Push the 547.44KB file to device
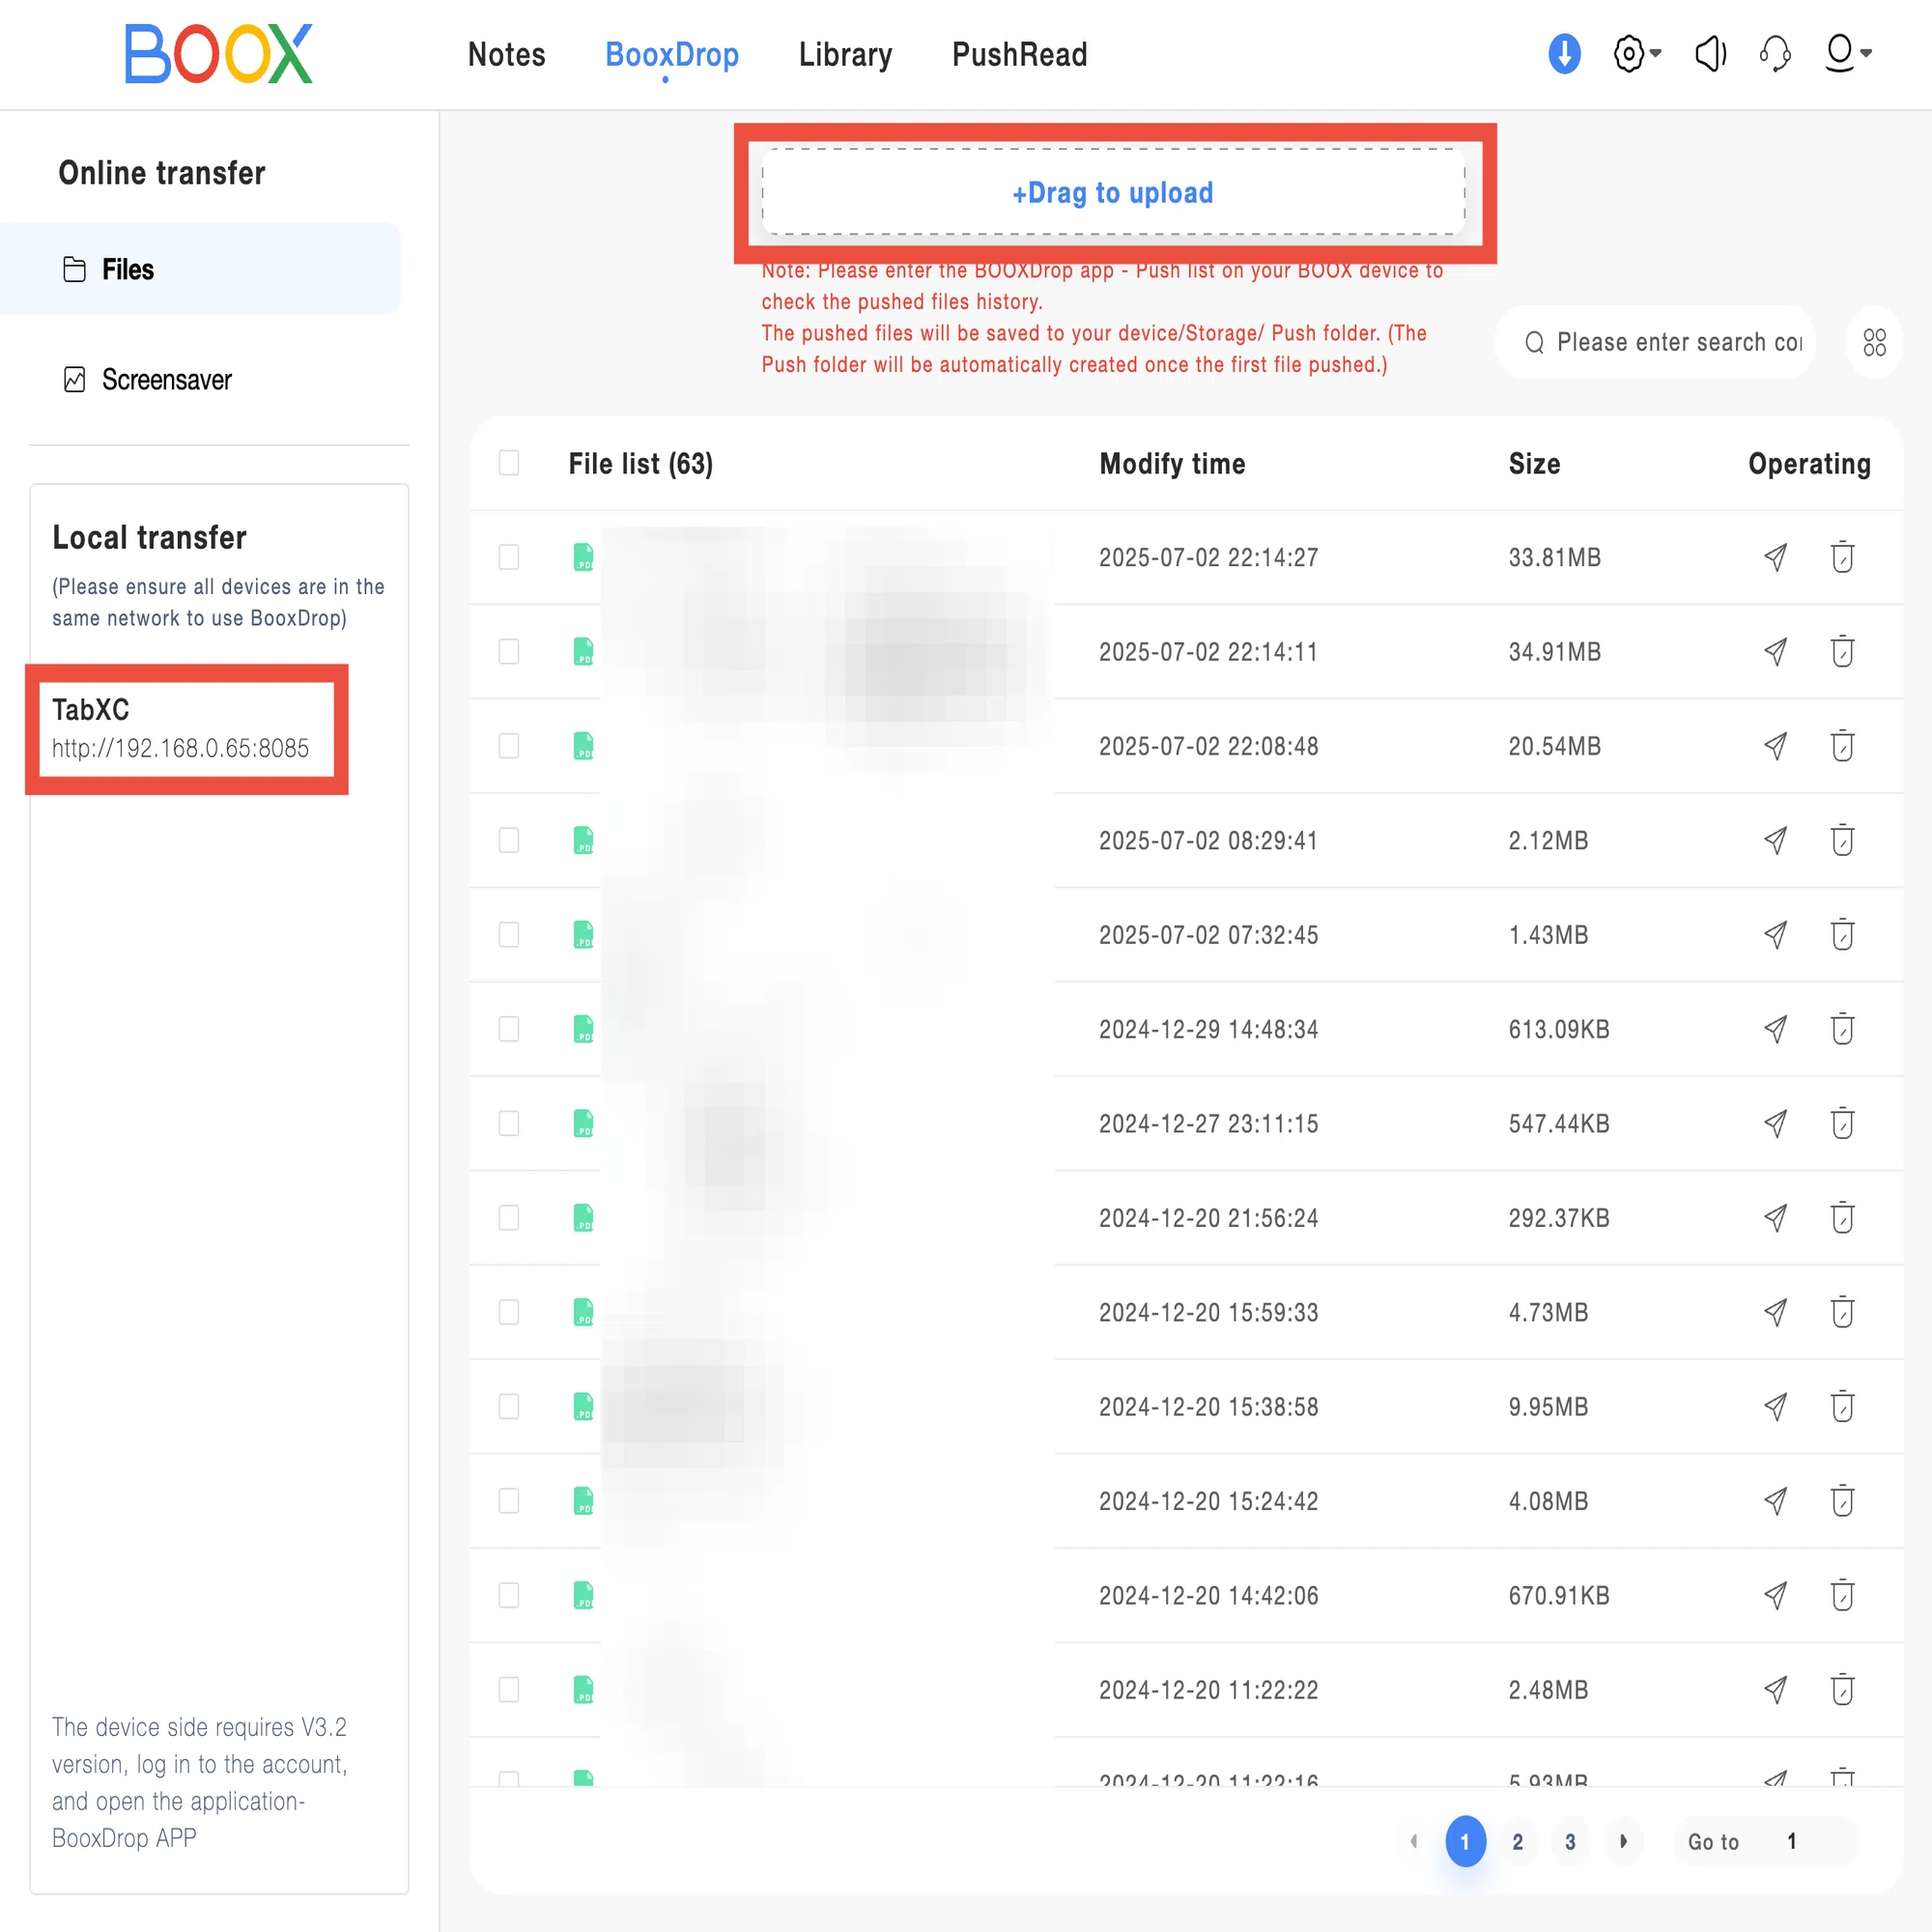The width and height of the screenshot is (1932, 1932). [x=1775, y=1123]
